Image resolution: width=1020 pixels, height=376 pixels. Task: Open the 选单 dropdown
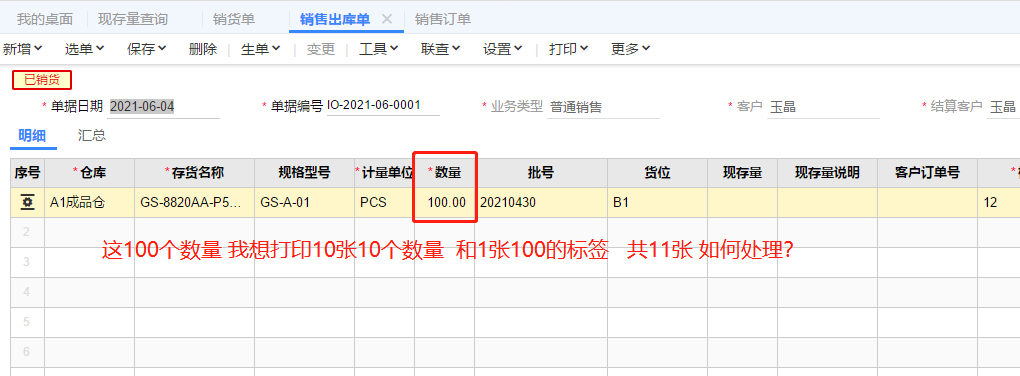(85, 49)
